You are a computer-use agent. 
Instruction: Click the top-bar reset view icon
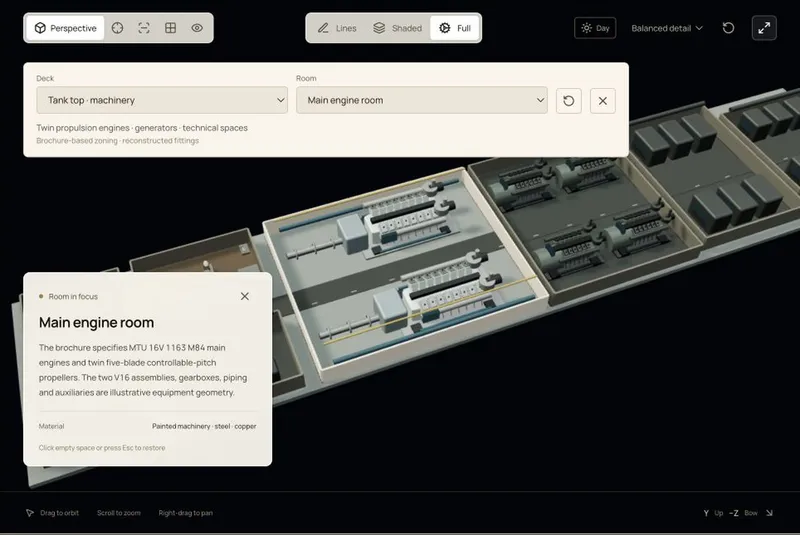729,28
